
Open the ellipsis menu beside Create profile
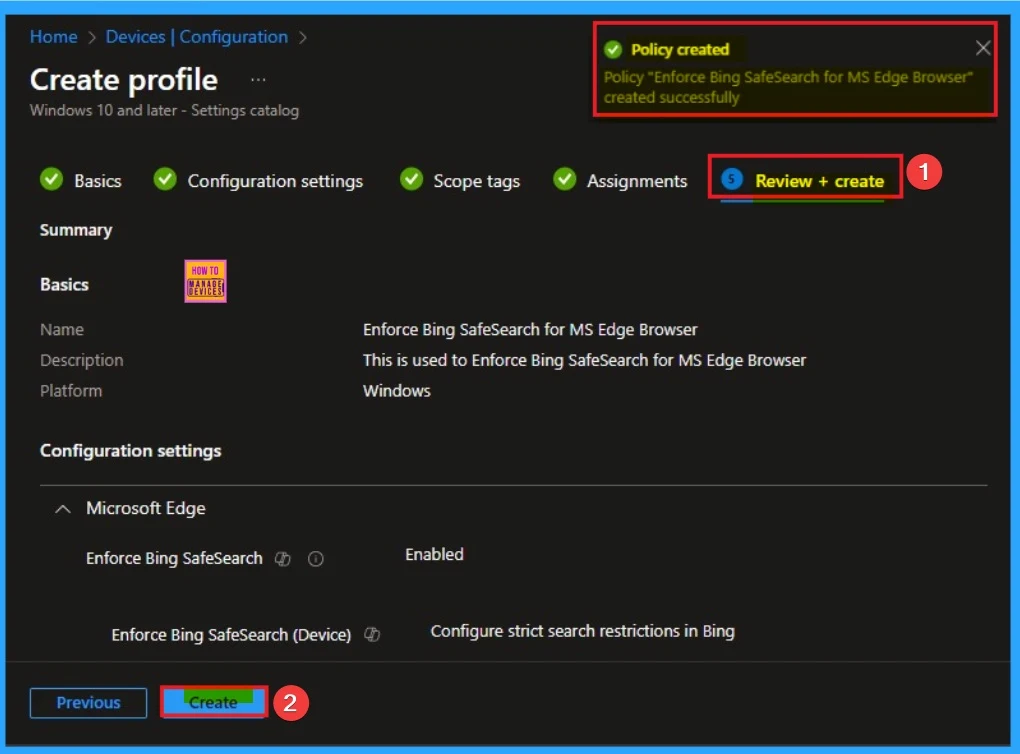[x=258, y=80]
